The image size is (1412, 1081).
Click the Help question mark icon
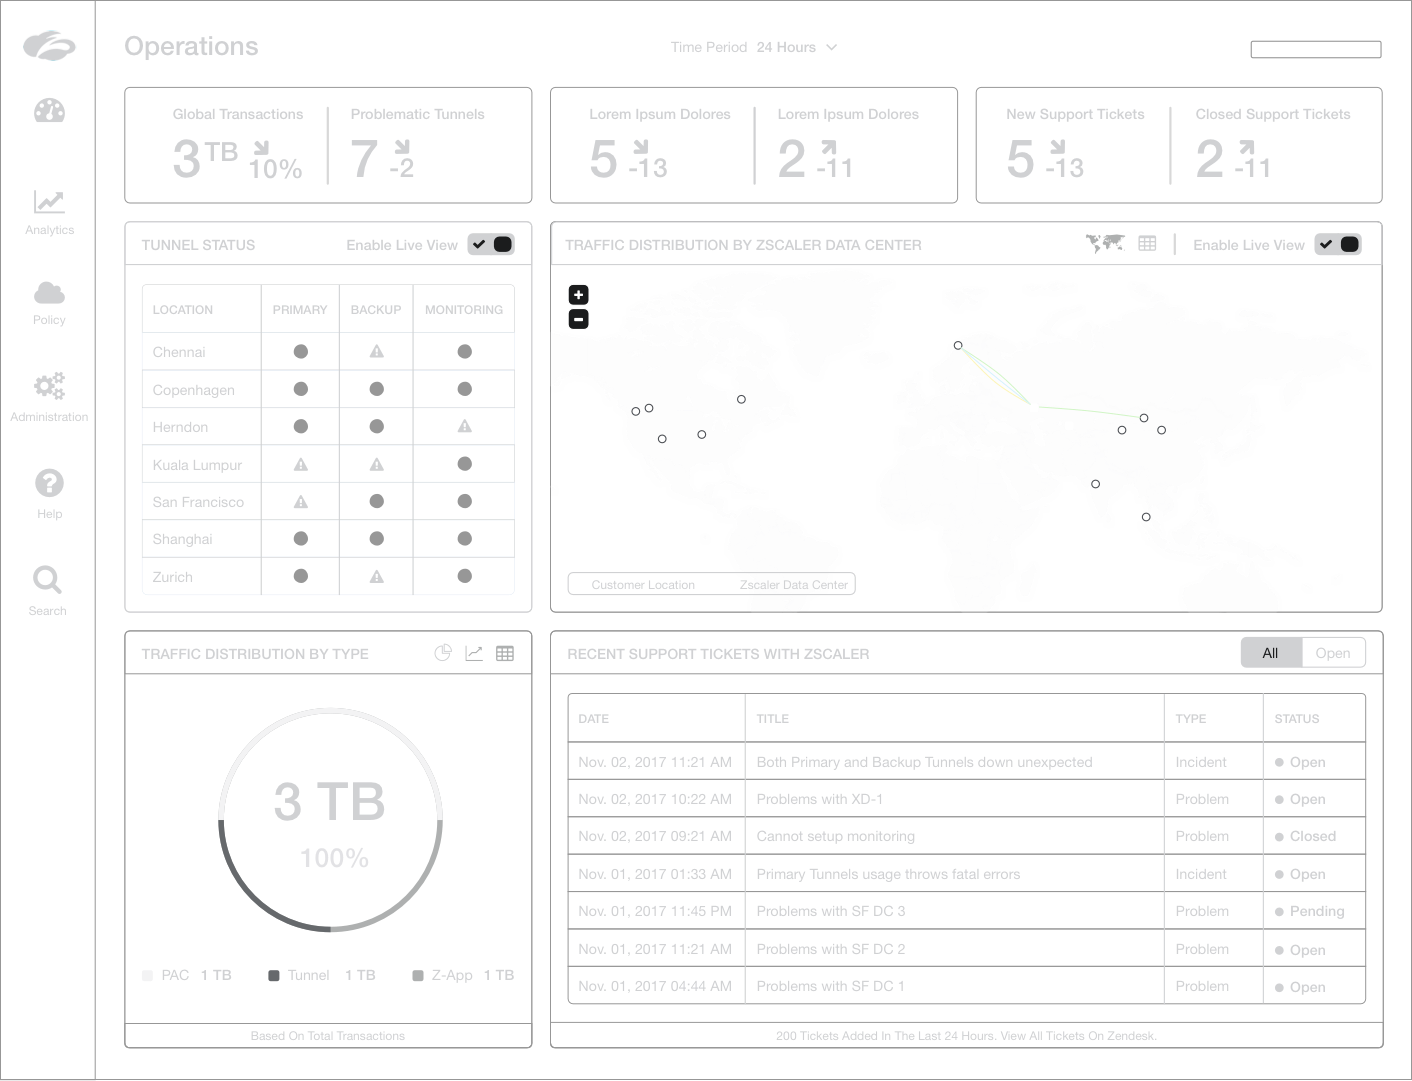[49, 483]
